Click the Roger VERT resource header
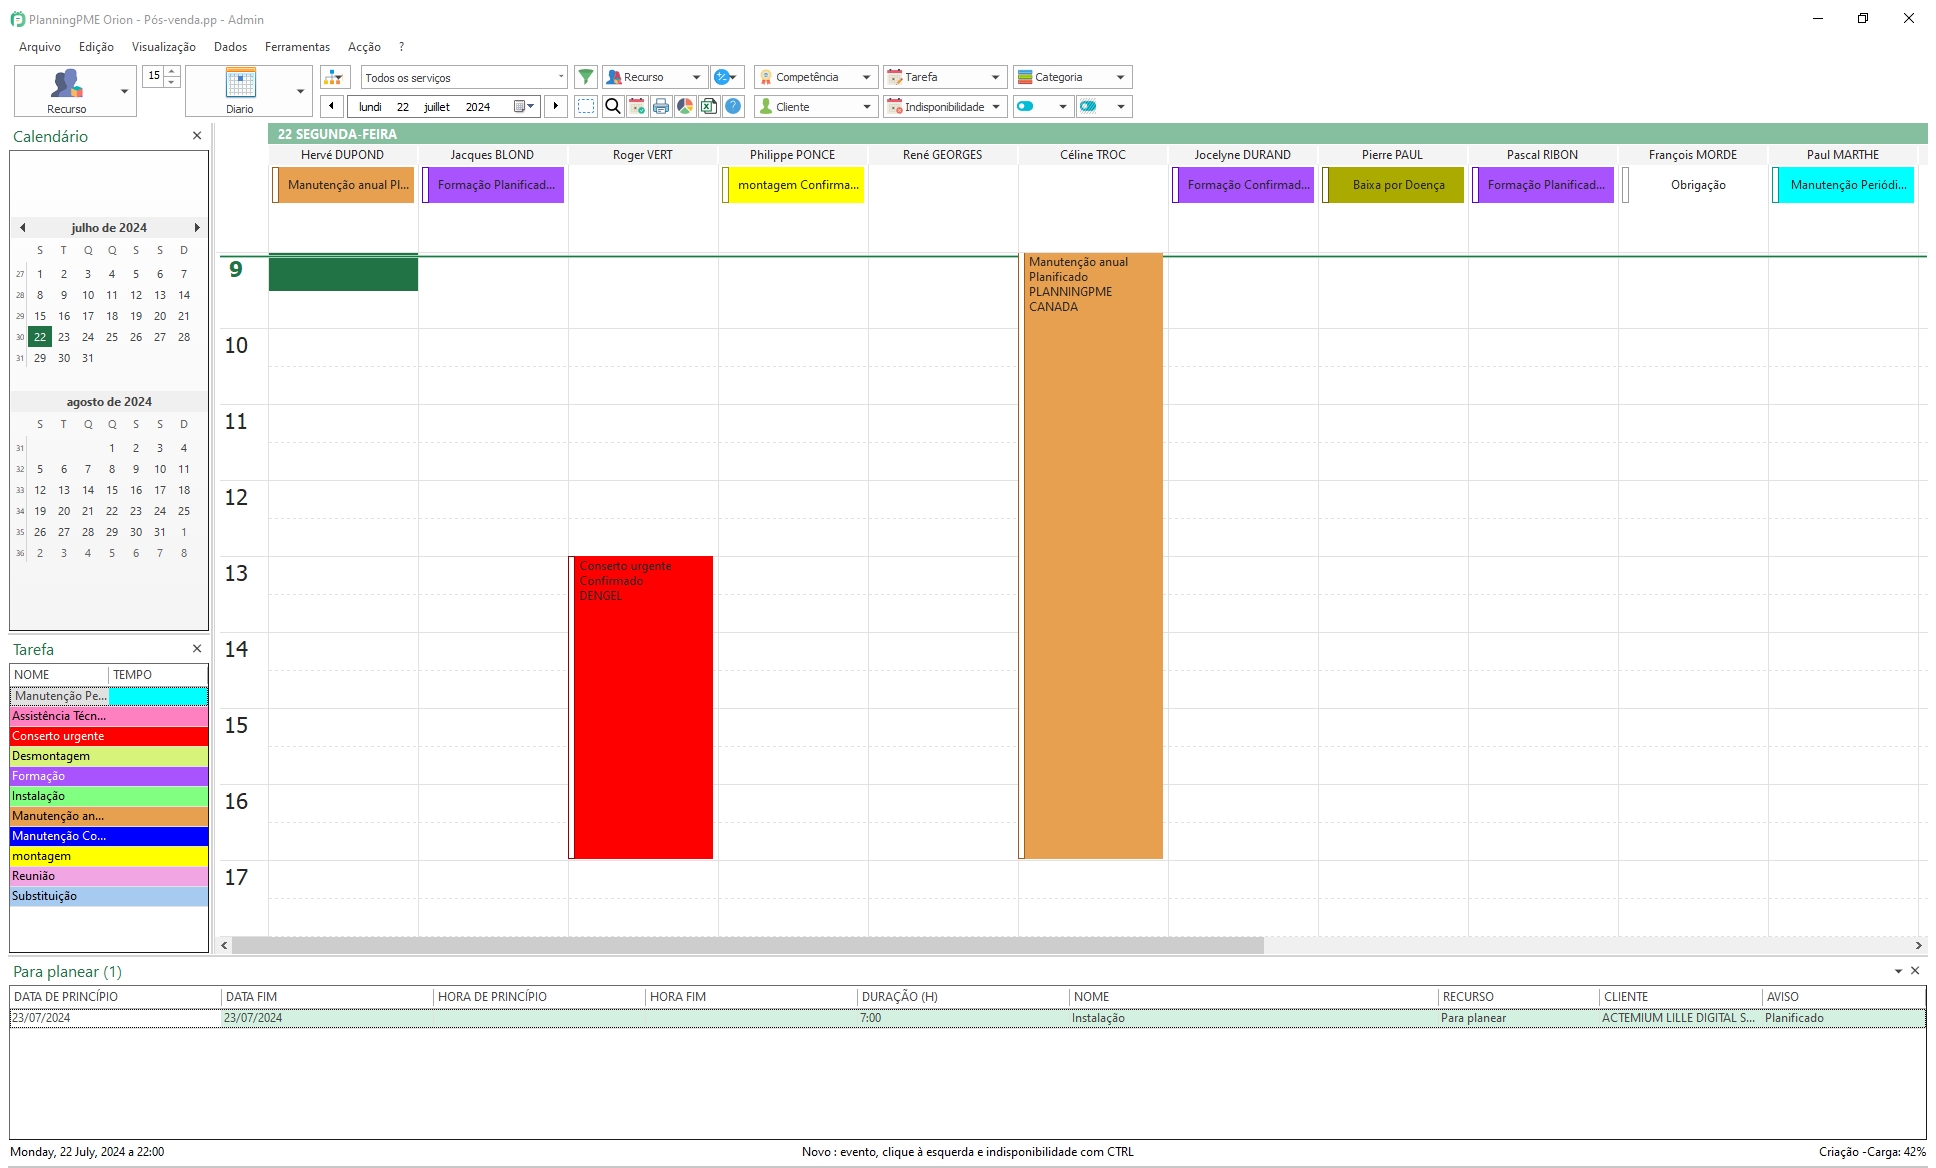Screen dimensions: 1936x1168 pos(643,155)
